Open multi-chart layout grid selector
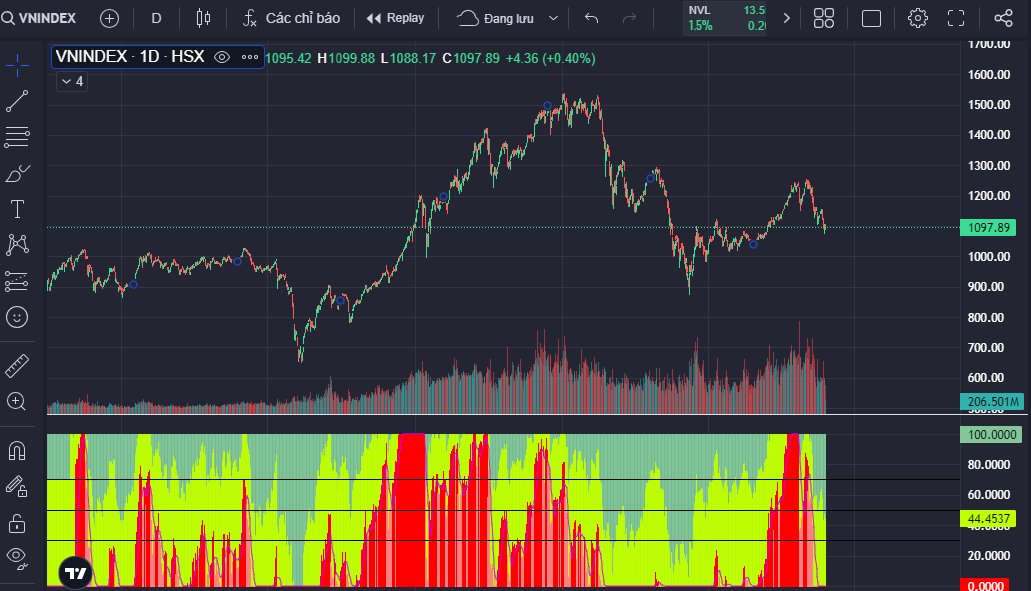This screenshot has width=1031, height=591. pos(824,18)
